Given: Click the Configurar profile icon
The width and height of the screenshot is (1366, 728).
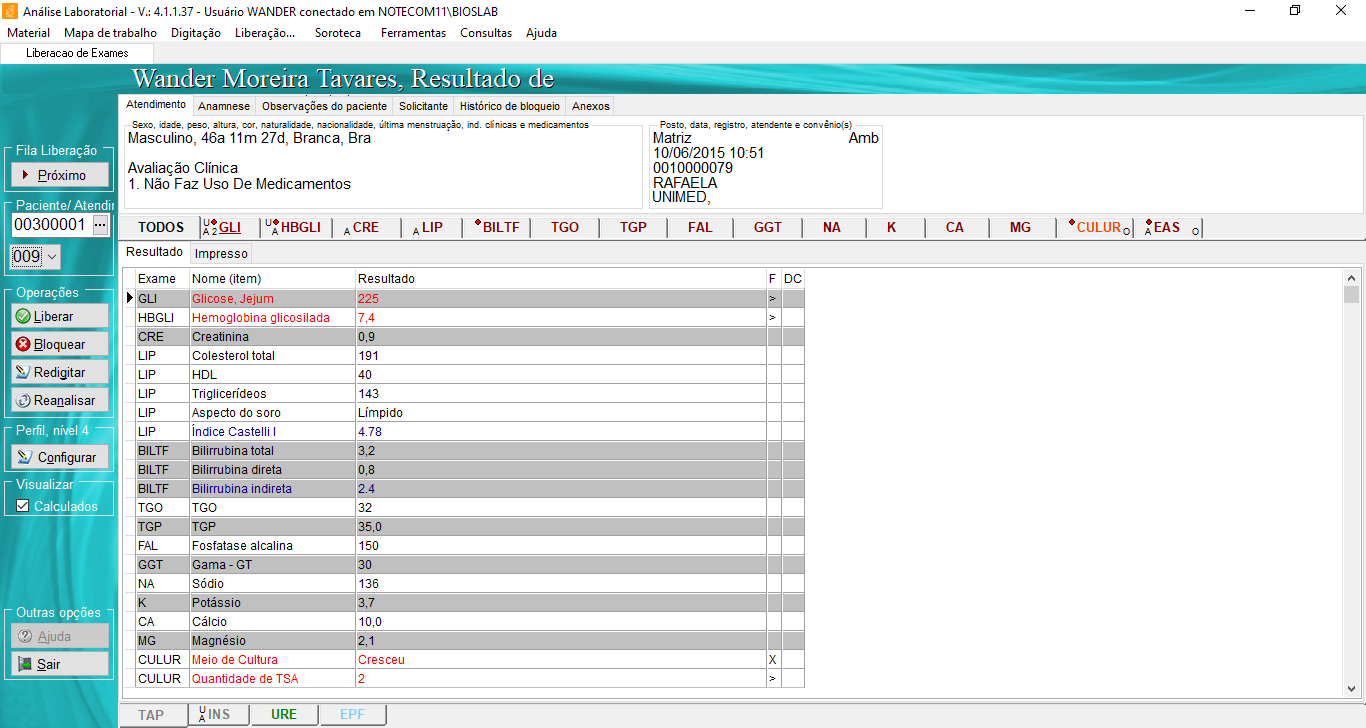Looking at the screenshot, I should tap(25, 457).
